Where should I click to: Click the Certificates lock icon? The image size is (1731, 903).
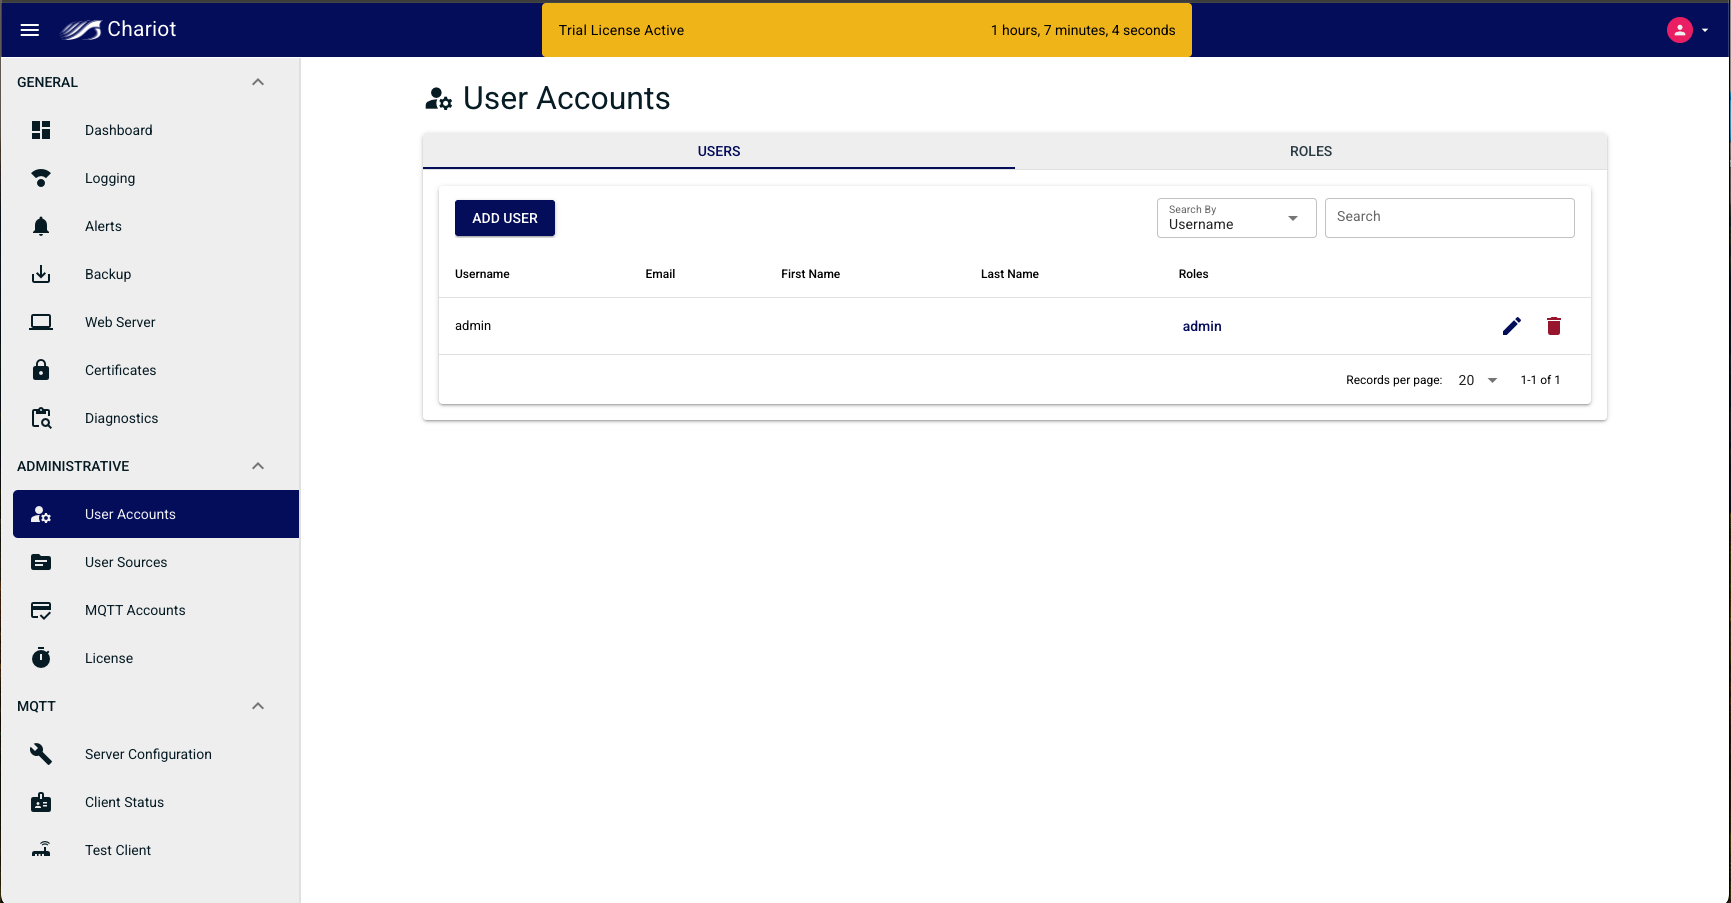pos(41,370)
